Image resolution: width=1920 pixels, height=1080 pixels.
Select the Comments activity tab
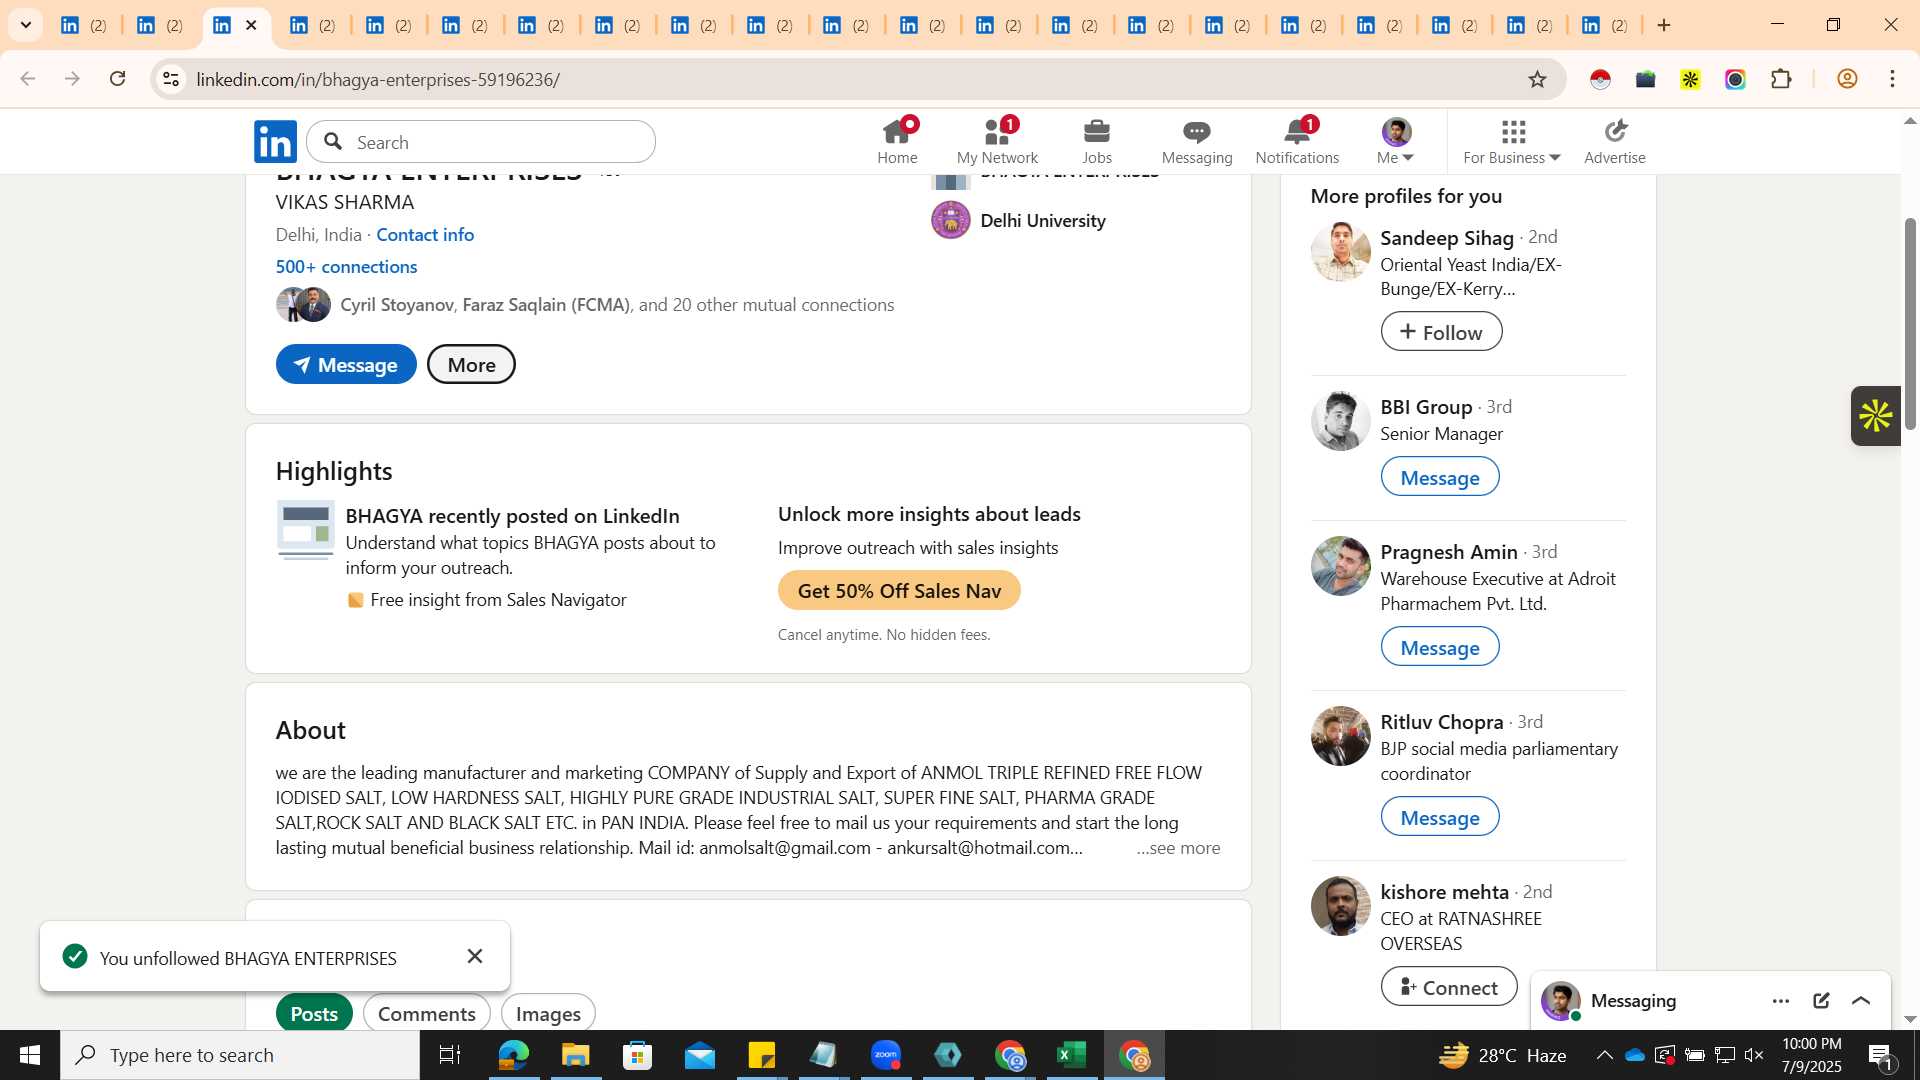(426, 1013)
